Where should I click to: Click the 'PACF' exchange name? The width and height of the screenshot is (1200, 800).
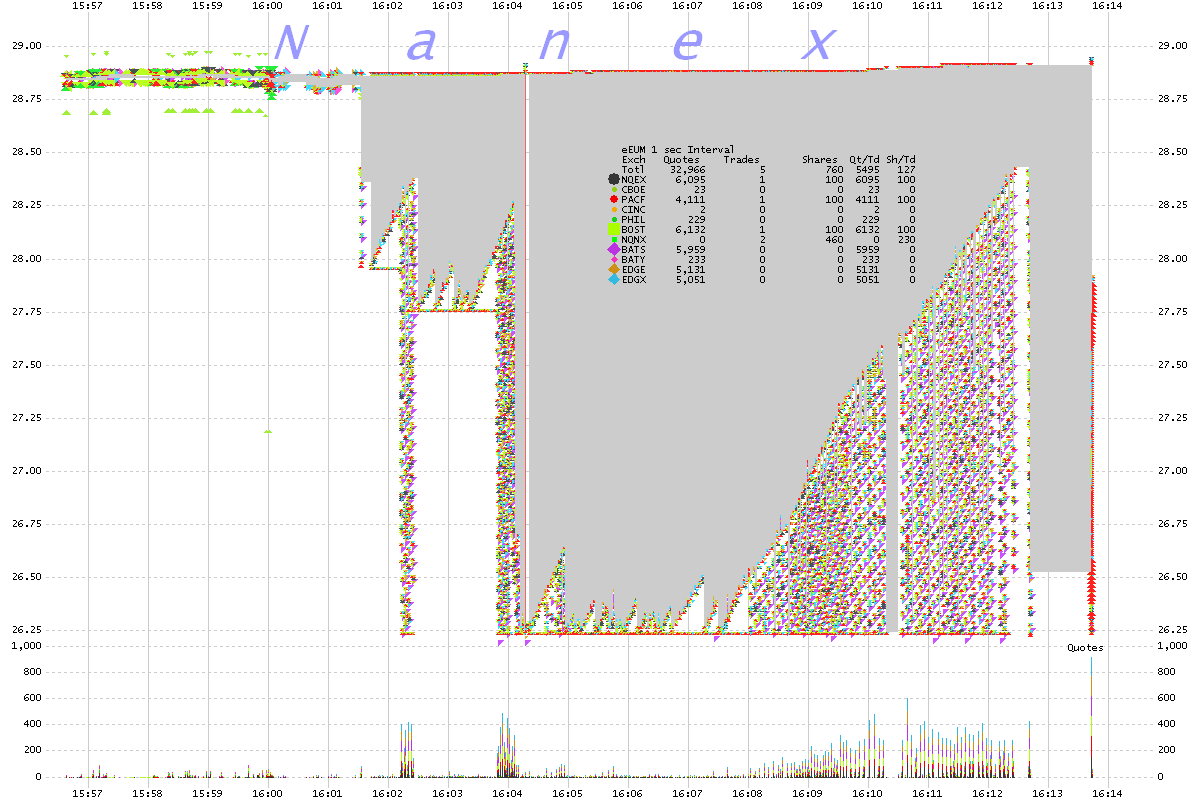coord(634,199)
